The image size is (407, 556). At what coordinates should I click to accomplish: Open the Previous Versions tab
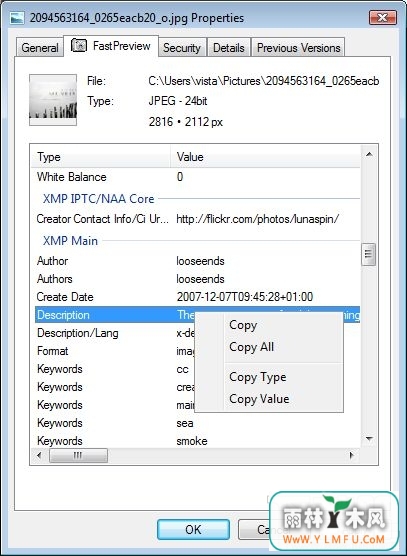click(298, 48)
